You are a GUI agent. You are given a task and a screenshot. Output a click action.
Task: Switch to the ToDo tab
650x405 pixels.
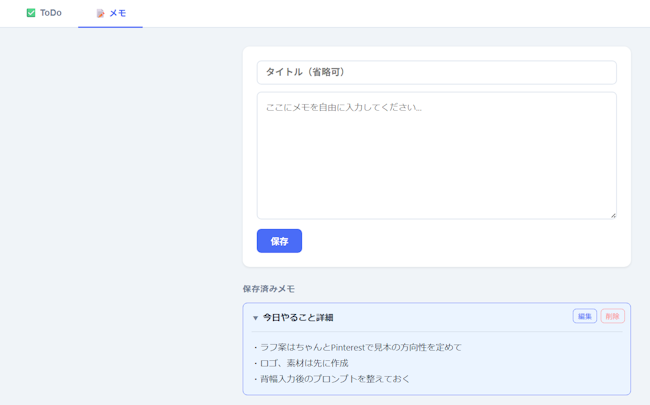tap(44, 13)
